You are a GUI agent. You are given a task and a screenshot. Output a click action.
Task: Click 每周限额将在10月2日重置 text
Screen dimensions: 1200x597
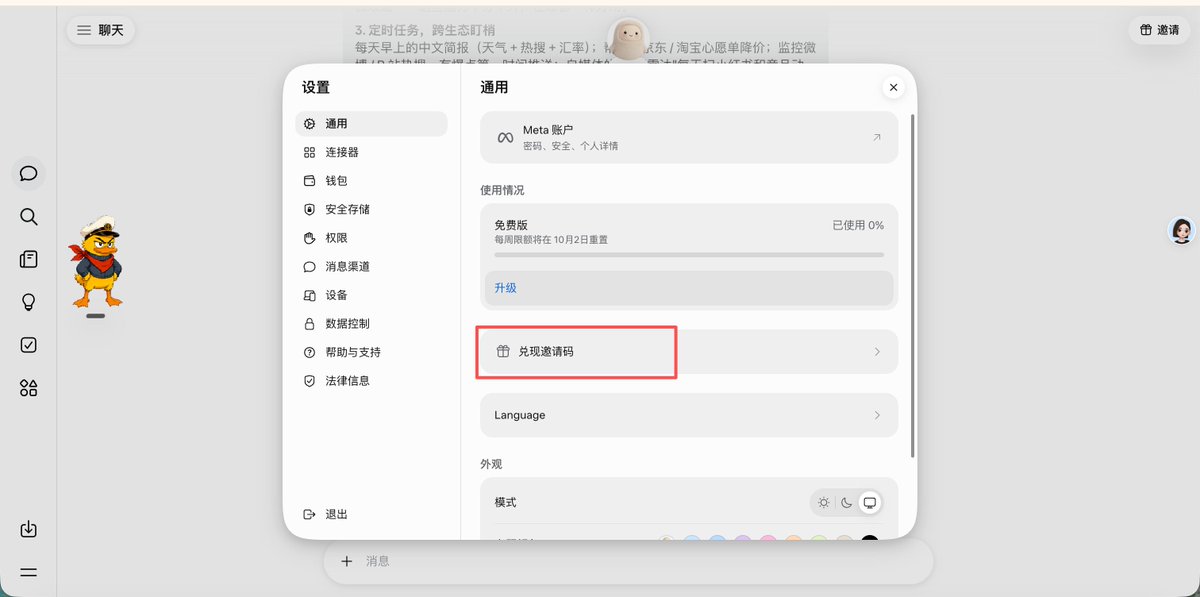[551, 240]
